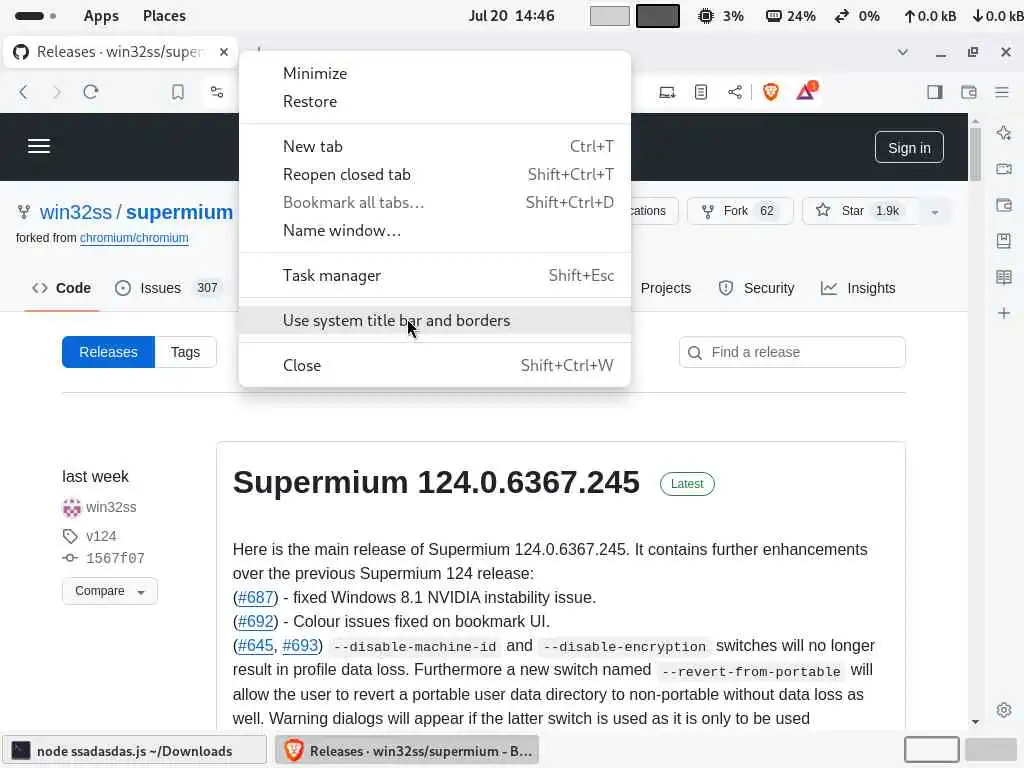Choose Close from the context menu
Image resolution: width=1024 pixels, height=768 pixels.
pyautogui.click(x=435, y=365)
